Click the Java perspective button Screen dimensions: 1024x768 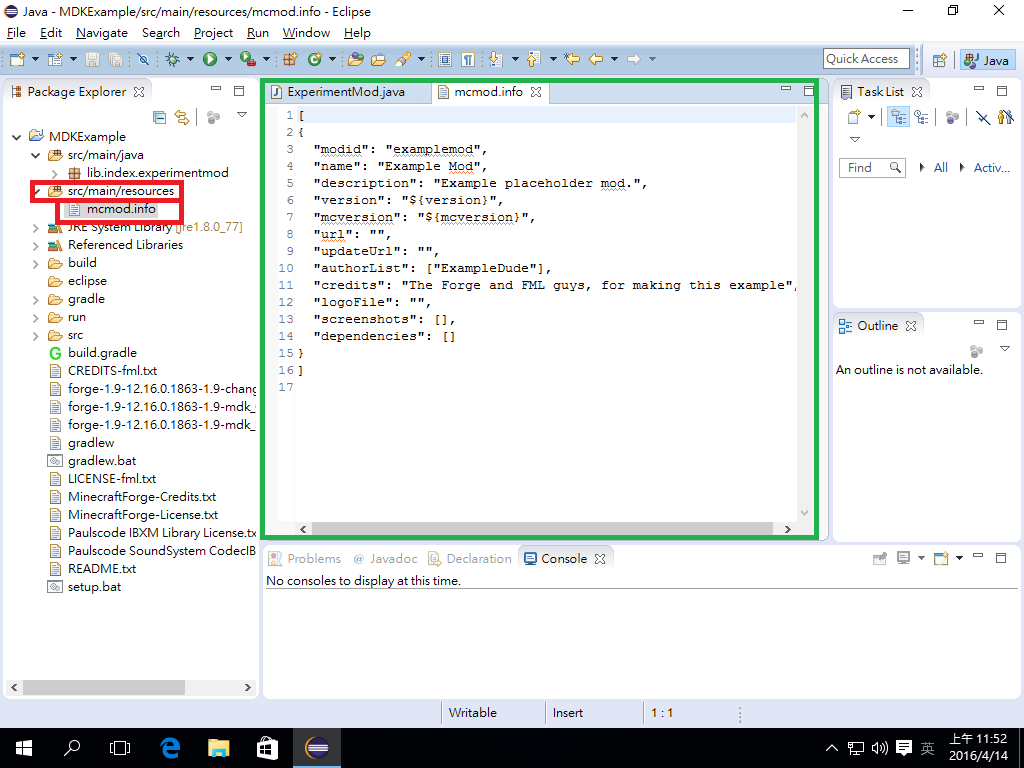[986, 60]
